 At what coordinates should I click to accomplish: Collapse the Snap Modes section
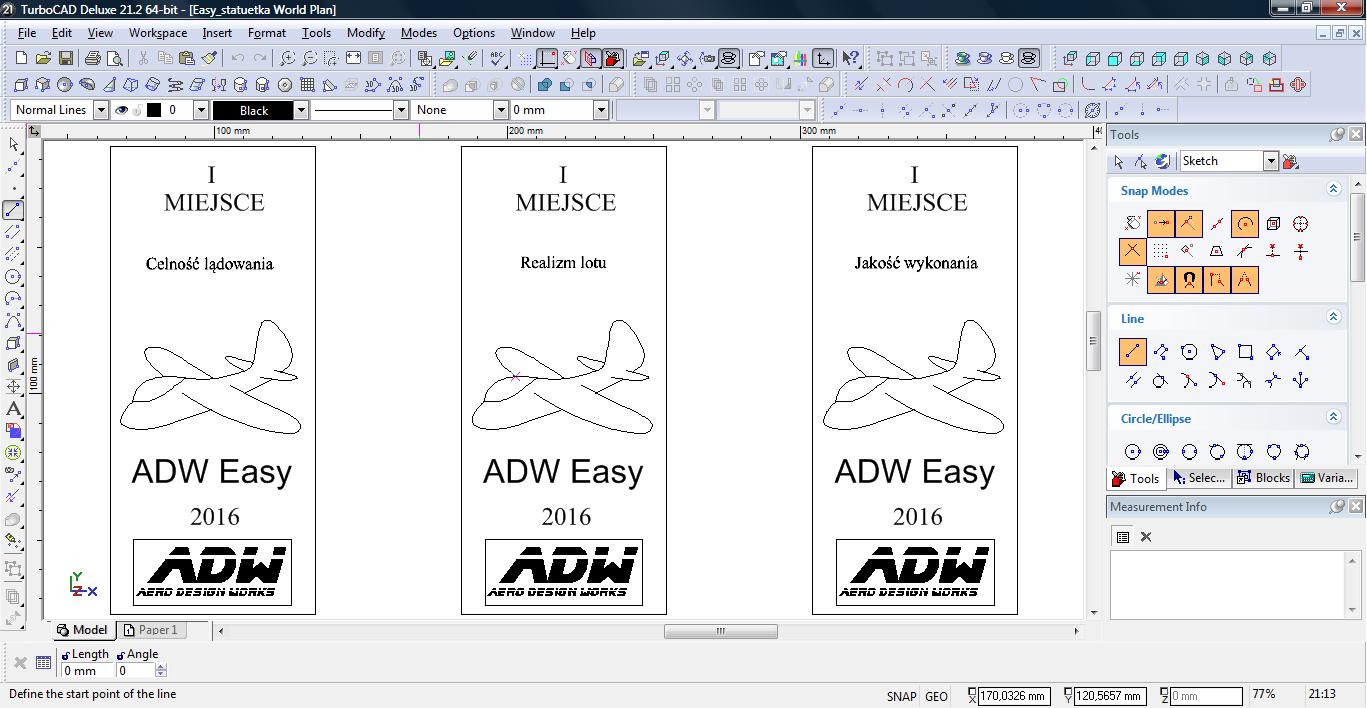[x=1333, y=189]
